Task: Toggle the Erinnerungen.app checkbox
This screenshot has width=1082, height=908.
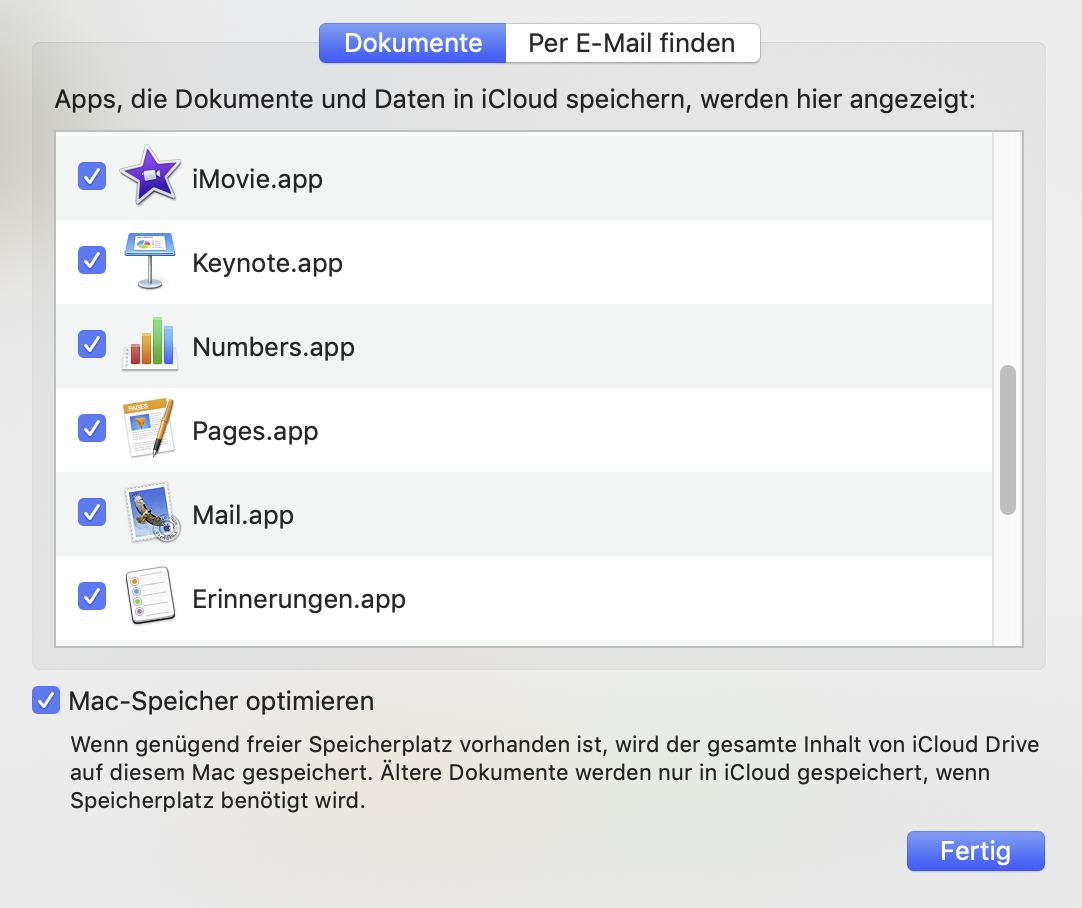Action: (92, 597)
